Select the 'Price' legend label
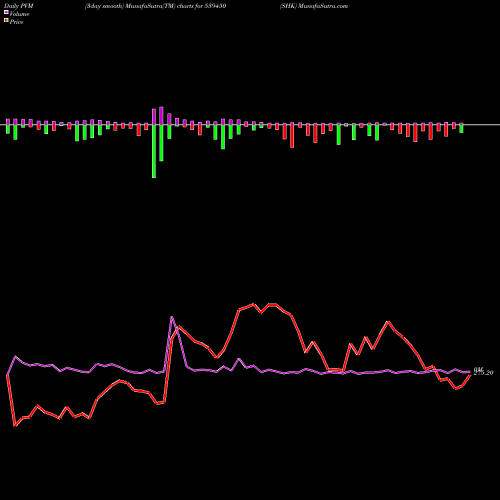 [x=16, y=22]
